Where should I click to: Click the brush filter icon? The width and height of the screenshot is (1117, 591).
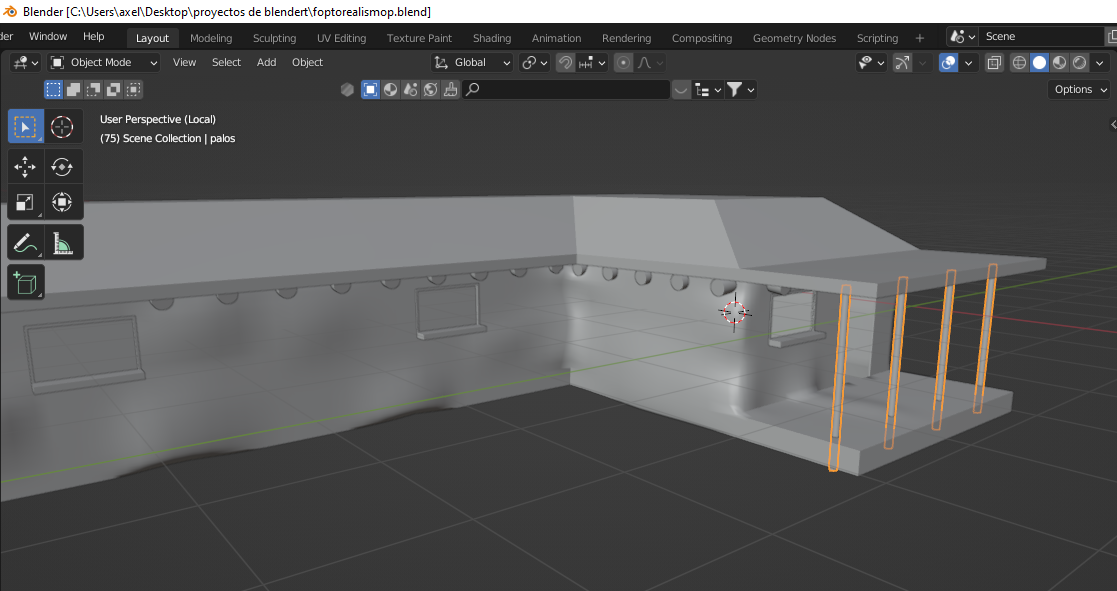click(x=450, y=89)
